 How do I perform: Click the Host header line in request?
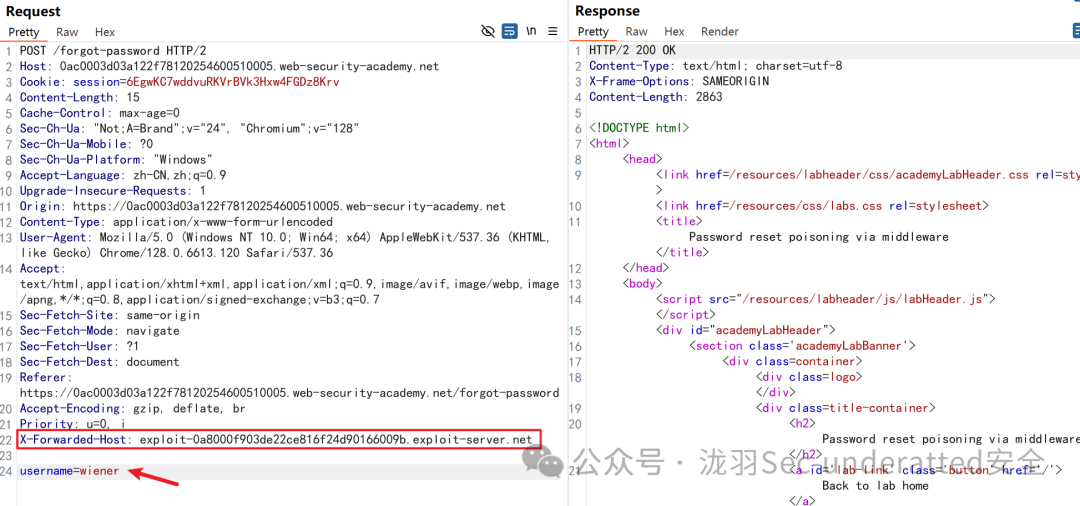coord(229,67)
